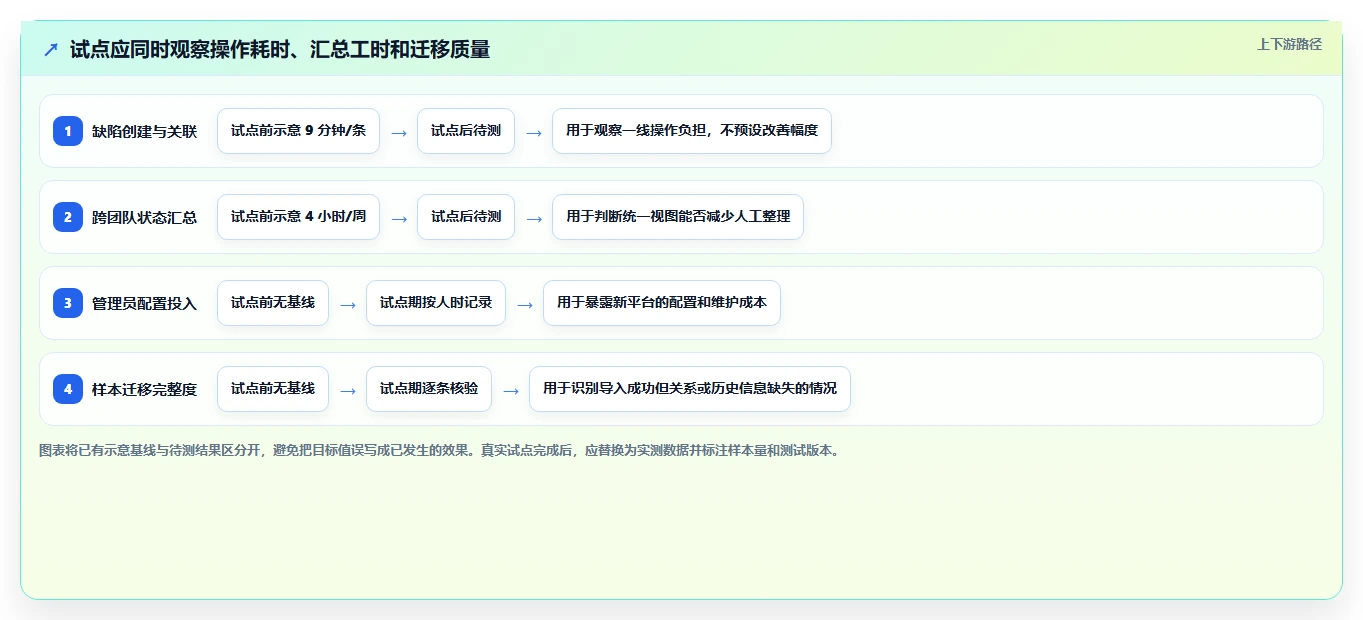
Task: Click 试点后待测 in the 跨团队状态汇总 row
Action: tap(466, 217)
